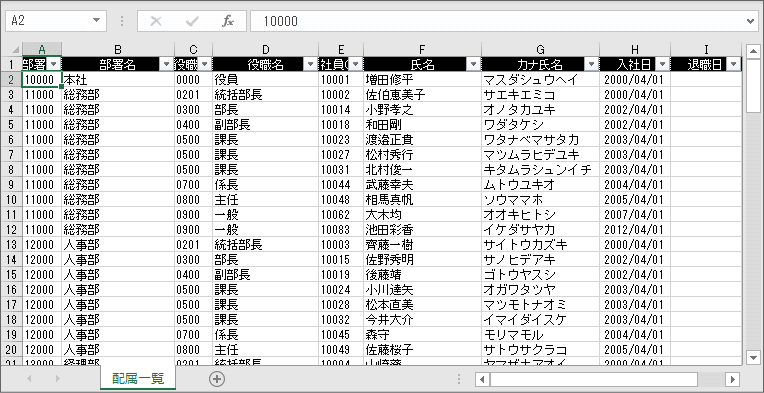Image resolution: width=764 pixels, height=393 pixels.
Task: Select cell containing 役員
Action: click(266, 80)
